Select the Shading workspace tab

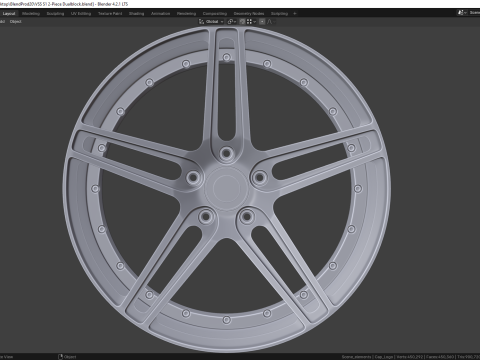click(x=136, y=14)
